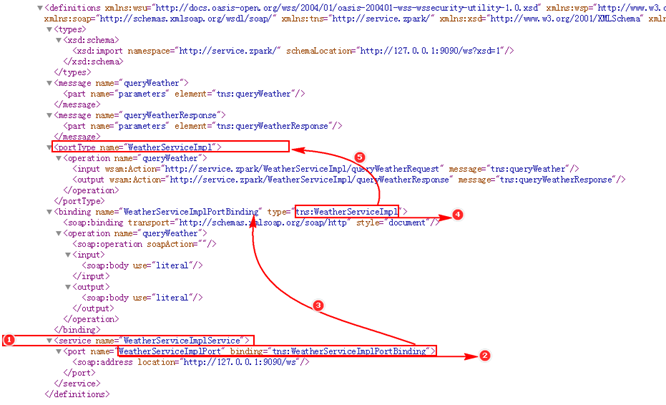Collapse the input element triangle
The width and height of the screenshot is (666, 405).
[x=68, y=255]
